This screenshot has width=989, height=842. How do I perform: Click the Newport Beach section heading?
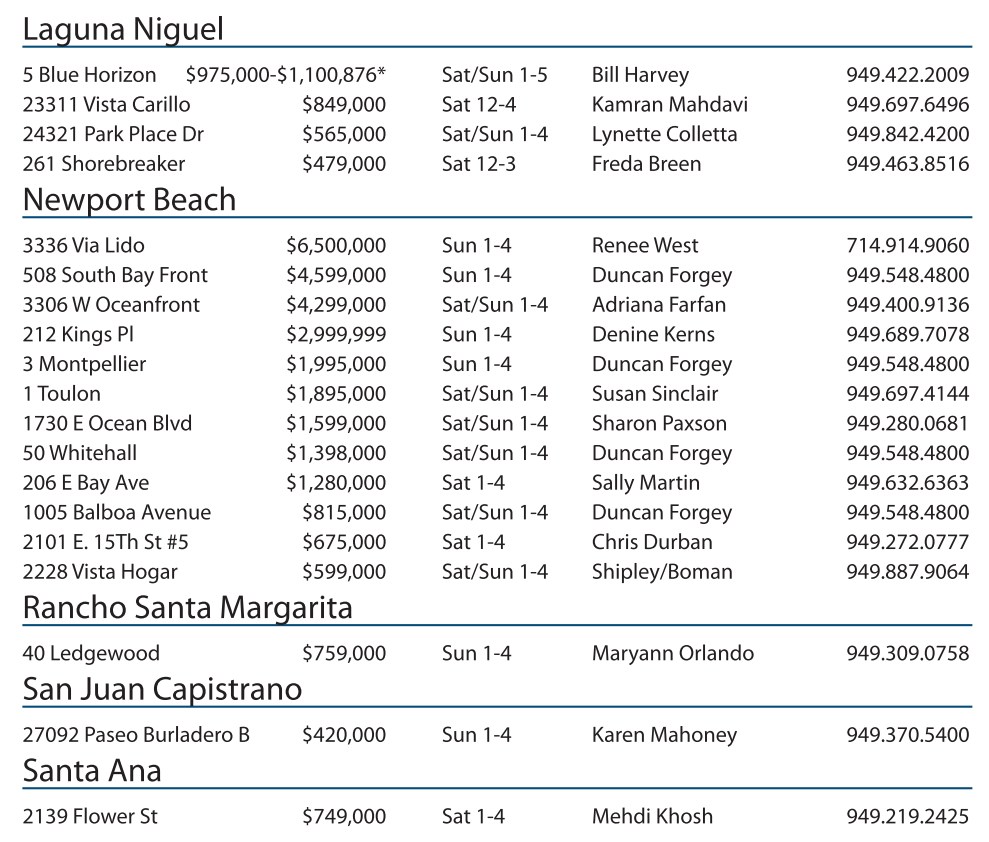129,200
